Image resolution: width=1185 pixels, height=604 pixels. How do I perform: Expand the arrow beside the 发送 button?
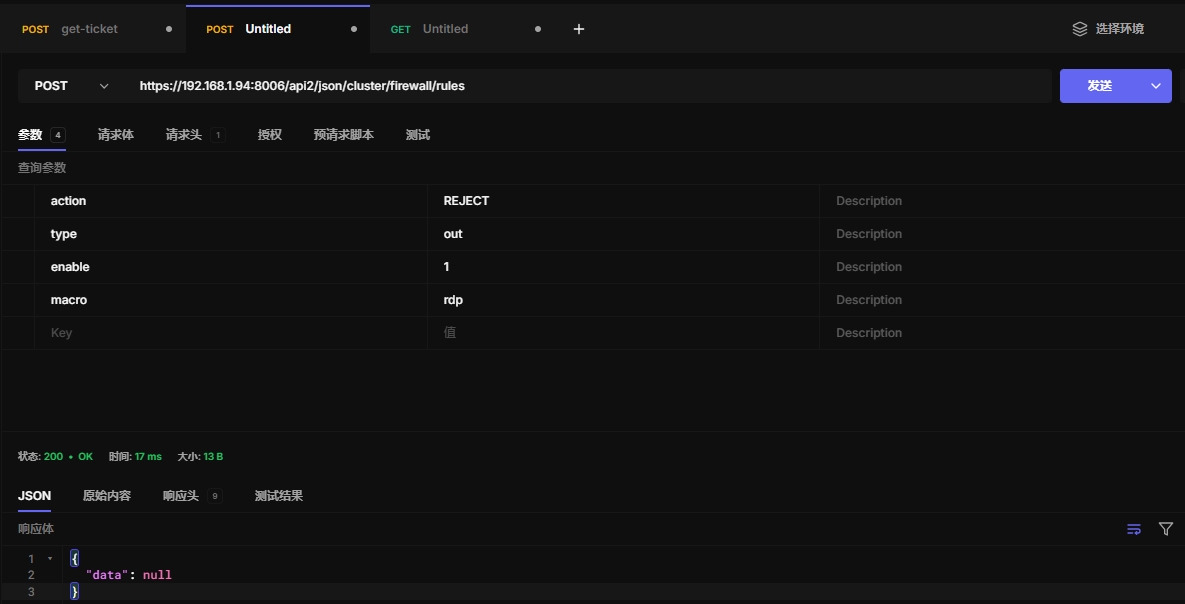[x=1156, y=86]
